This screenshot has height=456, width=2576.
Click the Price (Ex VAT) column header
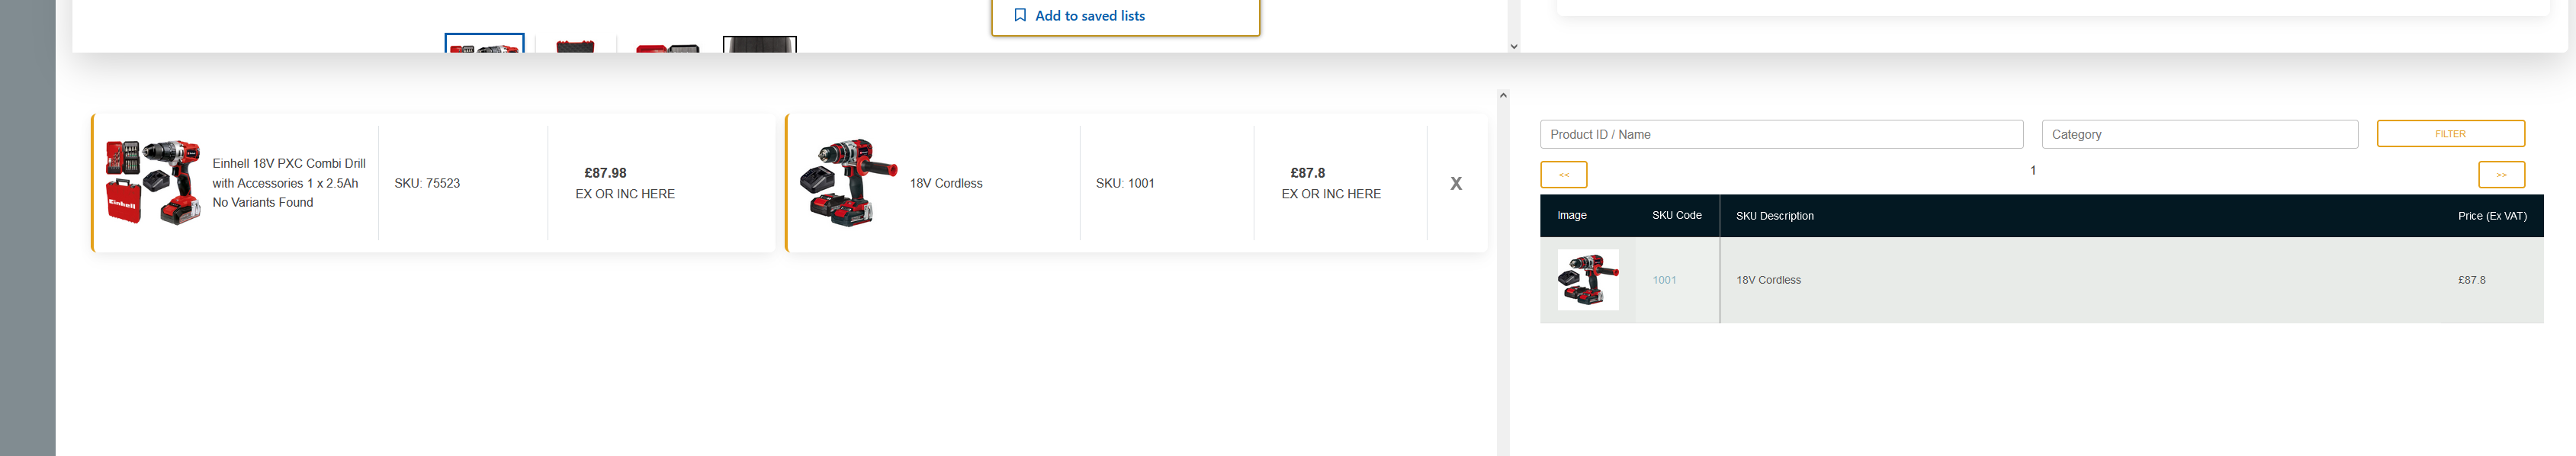tap(2491, 216)
